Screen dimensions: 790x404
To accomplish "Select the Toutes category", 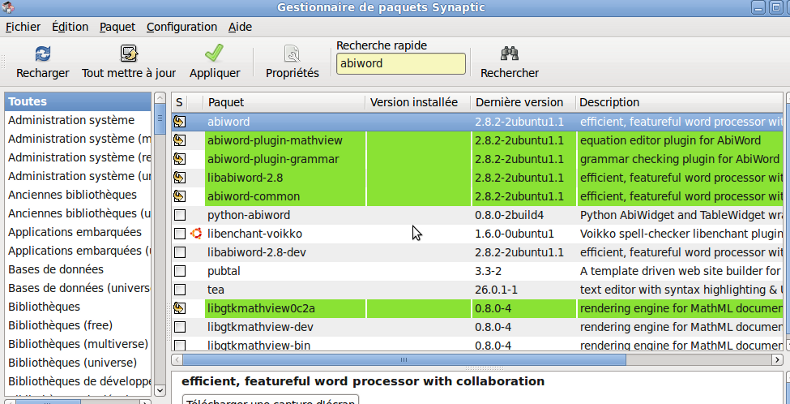I will pyautogui.click(x=78, y=102).
